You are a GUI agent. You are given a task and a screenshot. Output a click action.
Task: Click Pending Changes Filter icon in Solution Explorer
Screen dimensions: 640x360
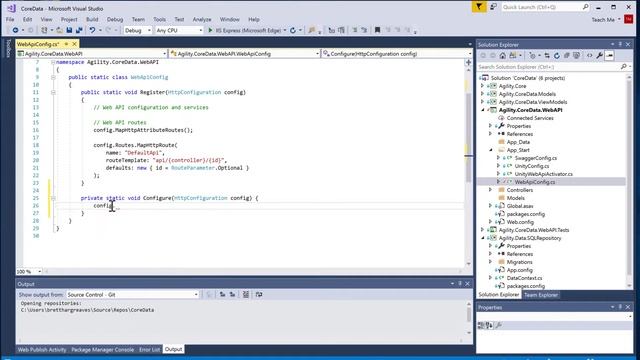[x=532, y=56]
